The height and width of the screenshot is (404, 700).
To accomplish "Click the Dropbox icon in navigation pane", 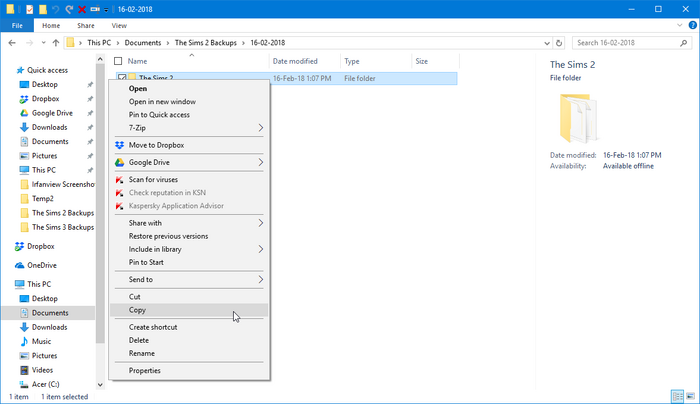I will [19, 246].
